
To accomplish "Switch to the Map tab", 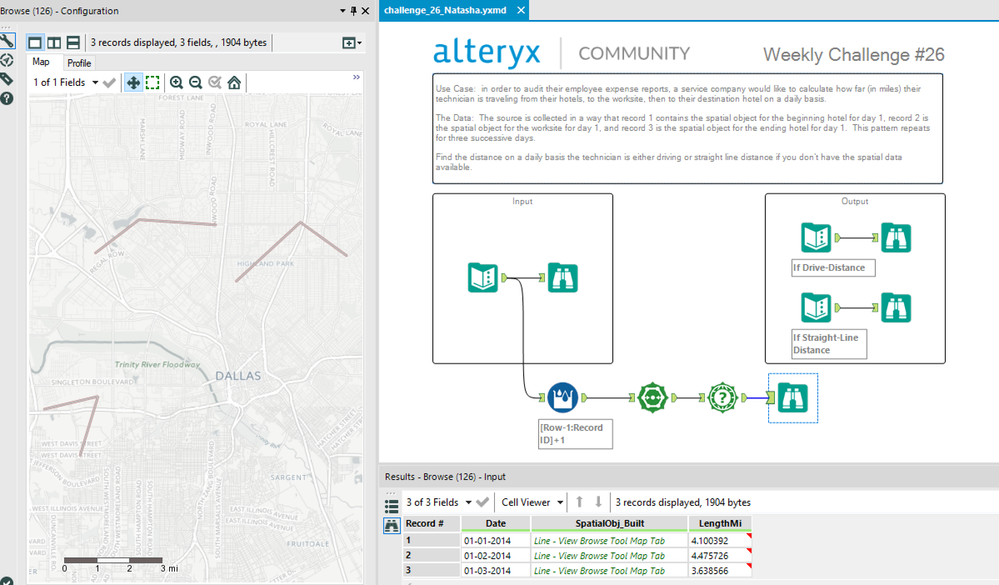I will point(41,62).
